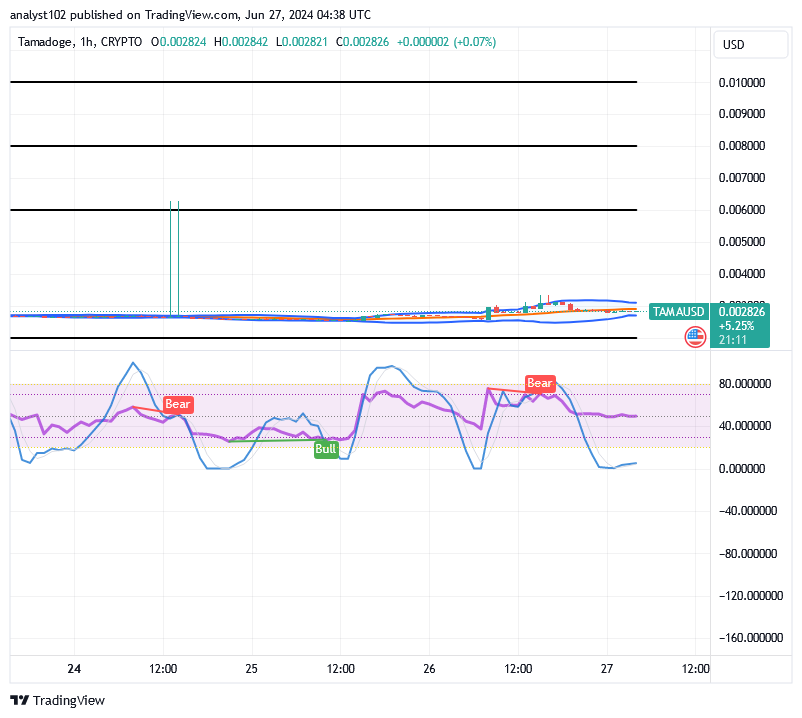
Task: Click the −120.000000 indicator axis label
Action: click(750, 596)
